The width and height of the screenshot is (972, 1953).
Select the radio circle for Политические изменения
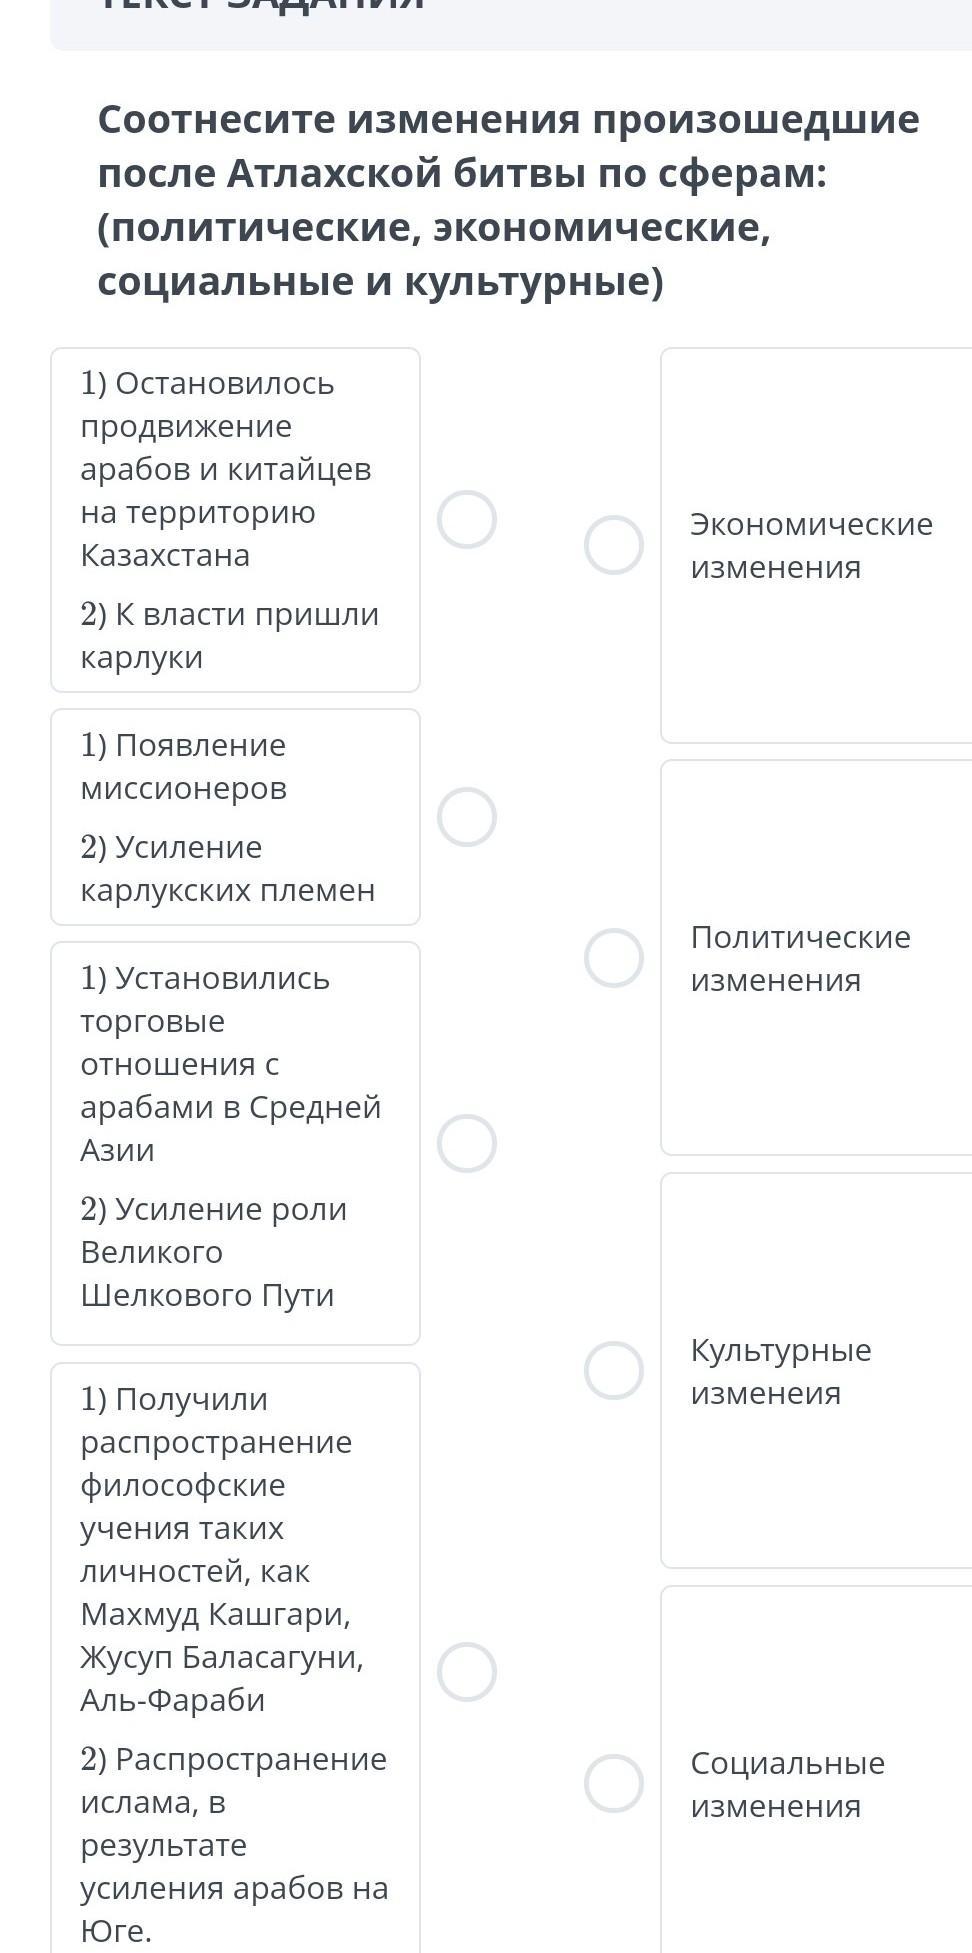coord(614,958)
